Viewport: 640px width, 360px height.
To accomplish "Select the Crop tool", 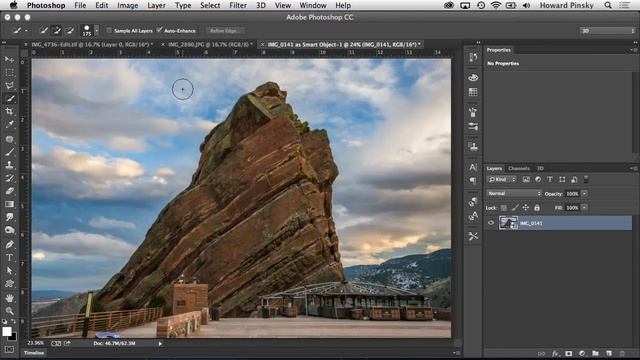I will [9, 111].
